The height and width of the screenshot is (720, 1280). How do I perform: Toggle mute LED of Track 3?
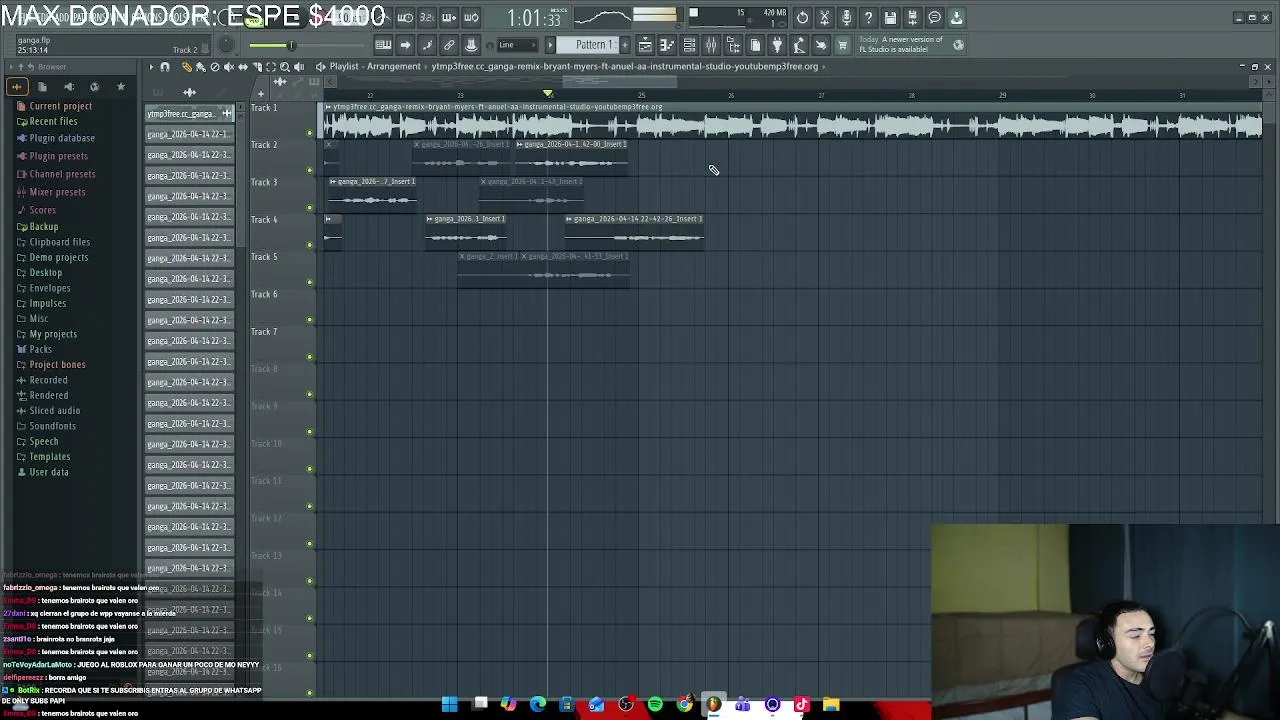[x=310, y=208]
